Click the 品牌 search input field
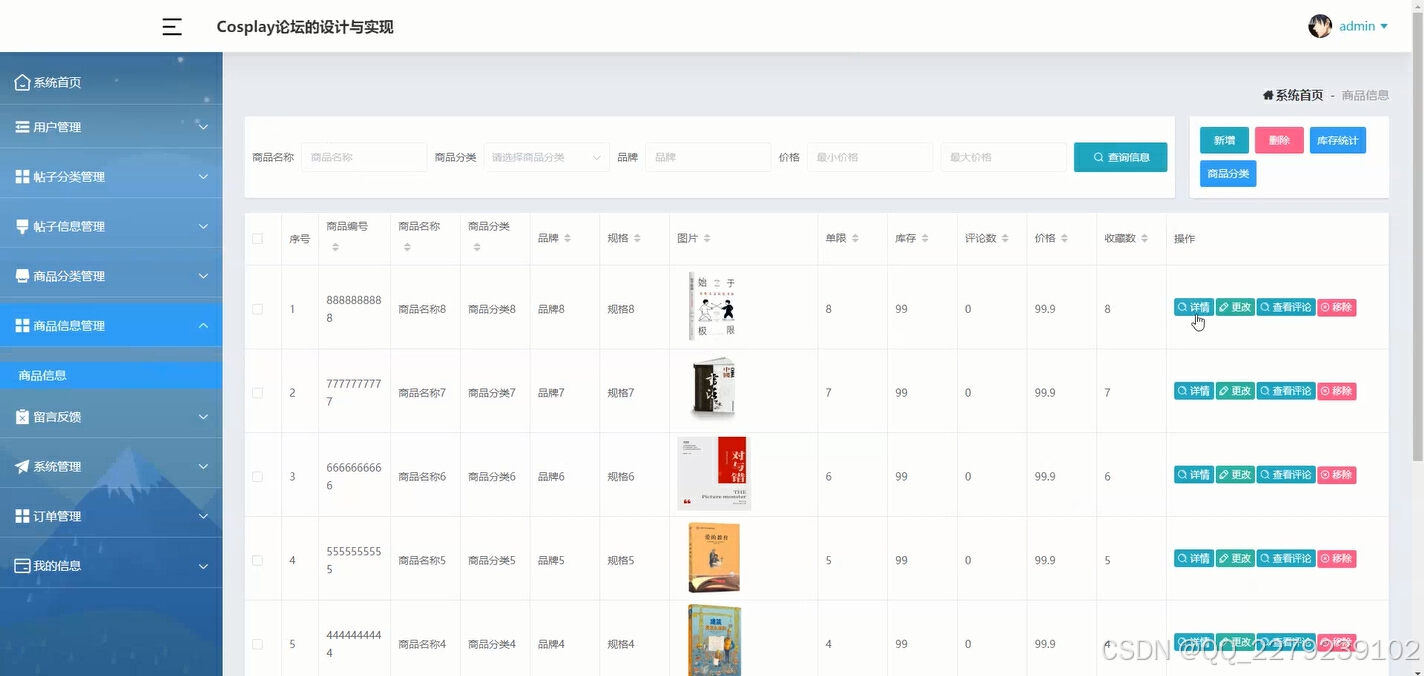Screen dimensions: 1424x676 708,157
